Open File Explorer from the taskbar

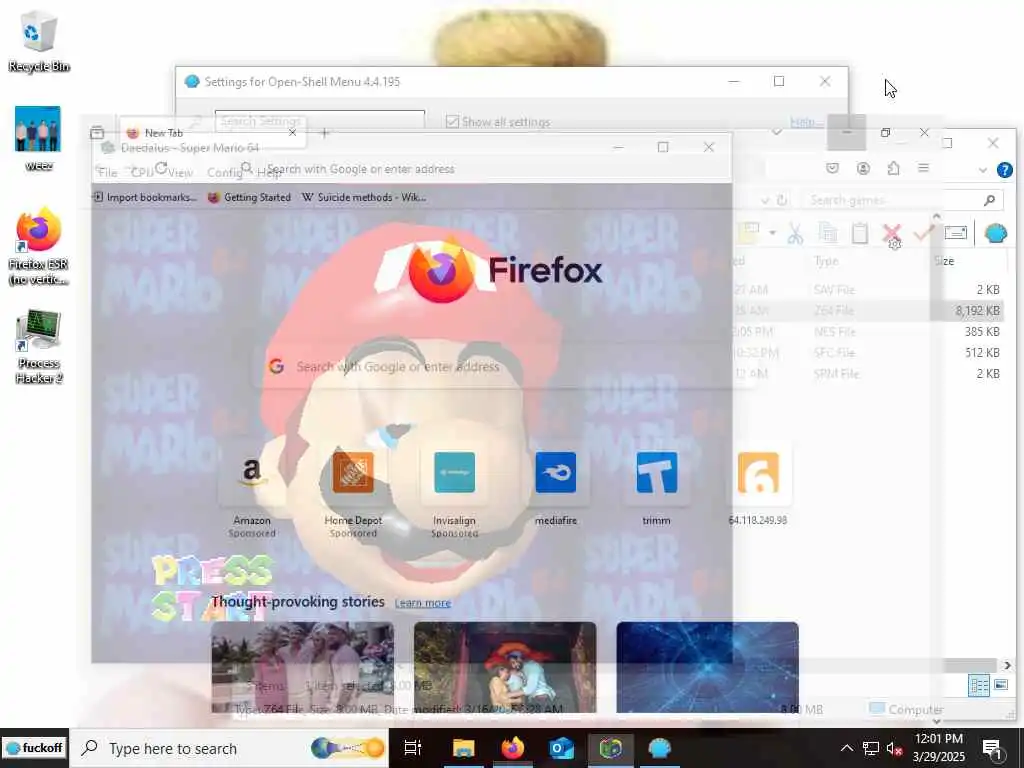tap(464, 748)
